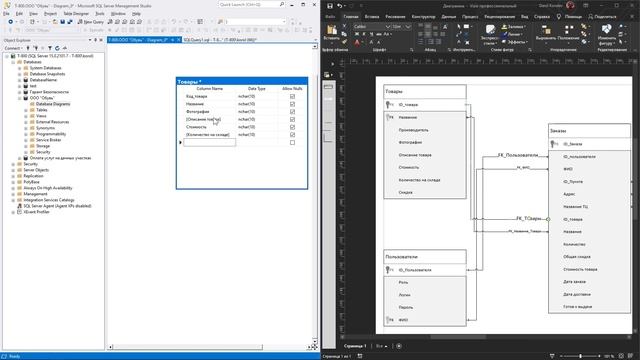Screen dimensions: 640x360
Task: Open the Table Designer menu
Action: pos(76,13)
